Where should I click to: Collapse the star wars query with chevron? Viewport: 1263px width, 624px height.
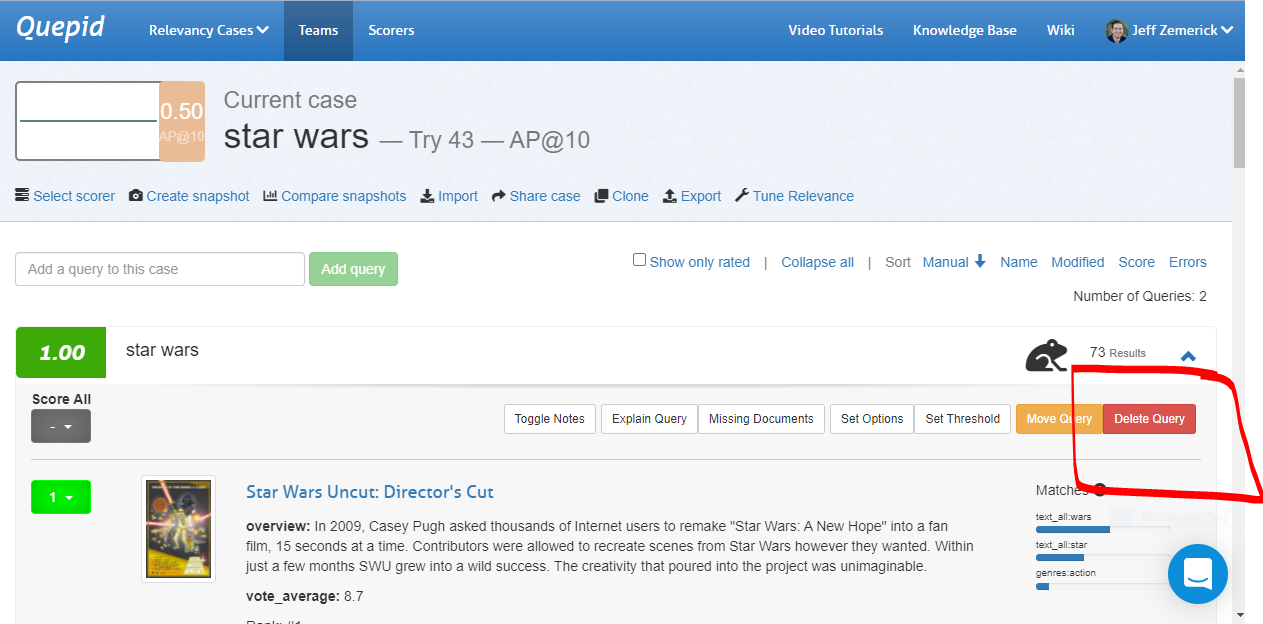tap(1188, 356)
